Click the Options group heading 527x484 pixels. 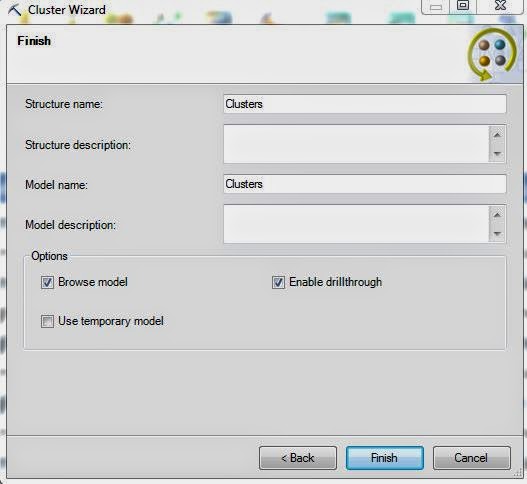[x=49, y=256]
